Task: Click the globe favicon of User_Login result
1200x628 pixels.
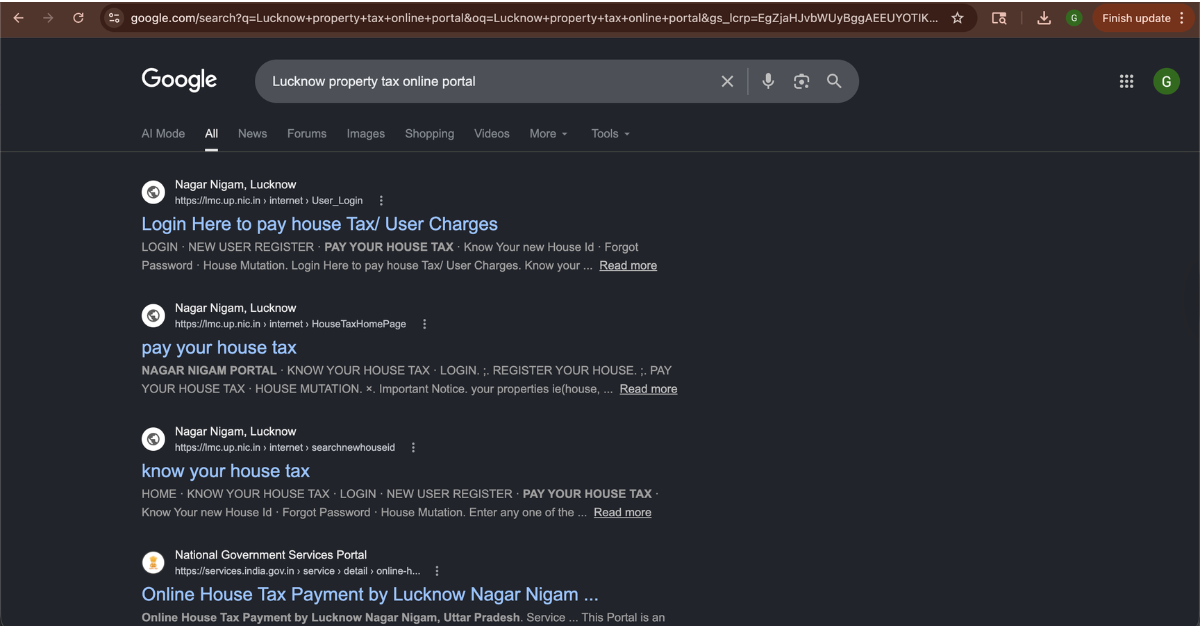Action: point(153,192)
